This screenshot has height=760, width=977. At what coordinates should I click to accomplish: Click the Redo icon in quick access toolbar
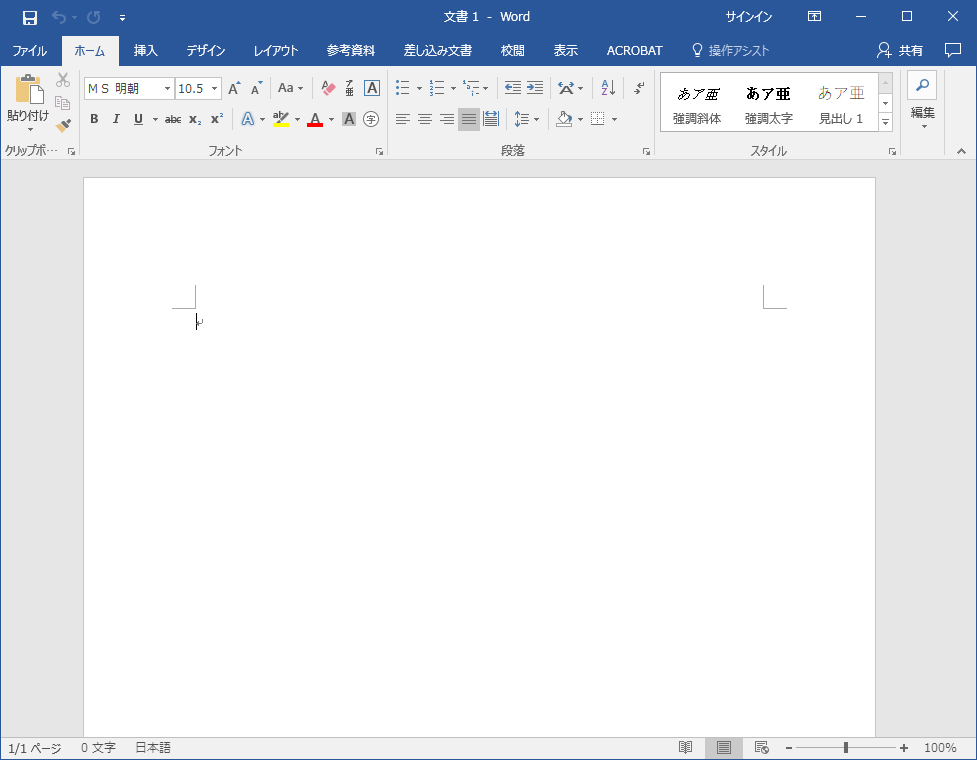click(94, 17)
